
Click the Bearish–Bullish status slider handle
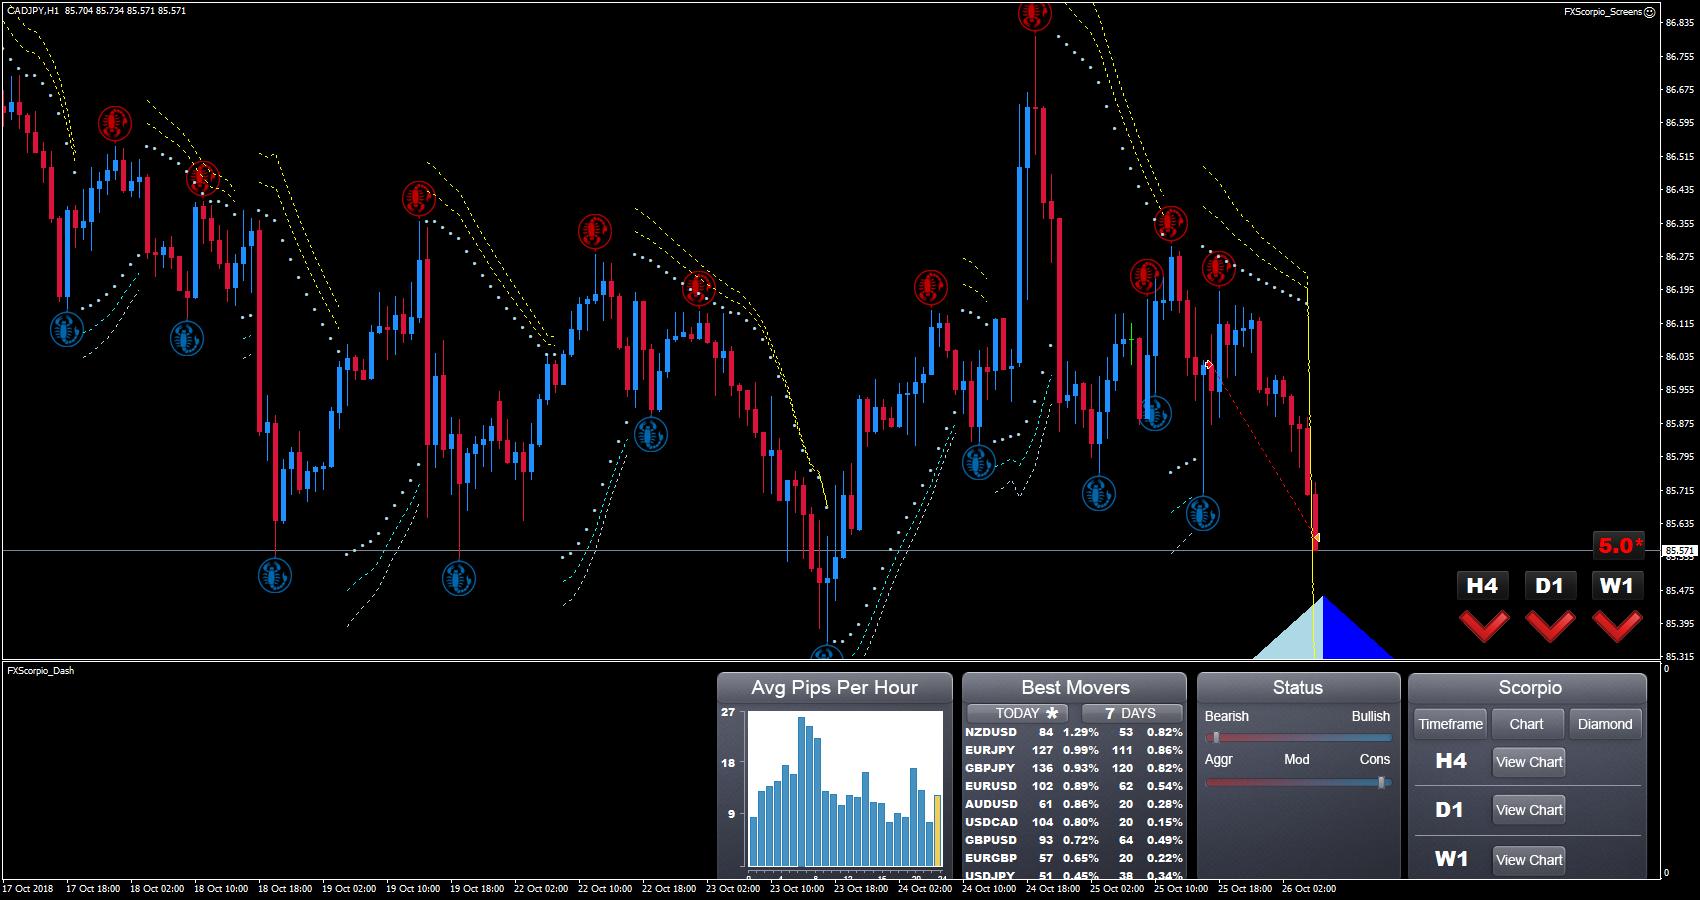1216,738
